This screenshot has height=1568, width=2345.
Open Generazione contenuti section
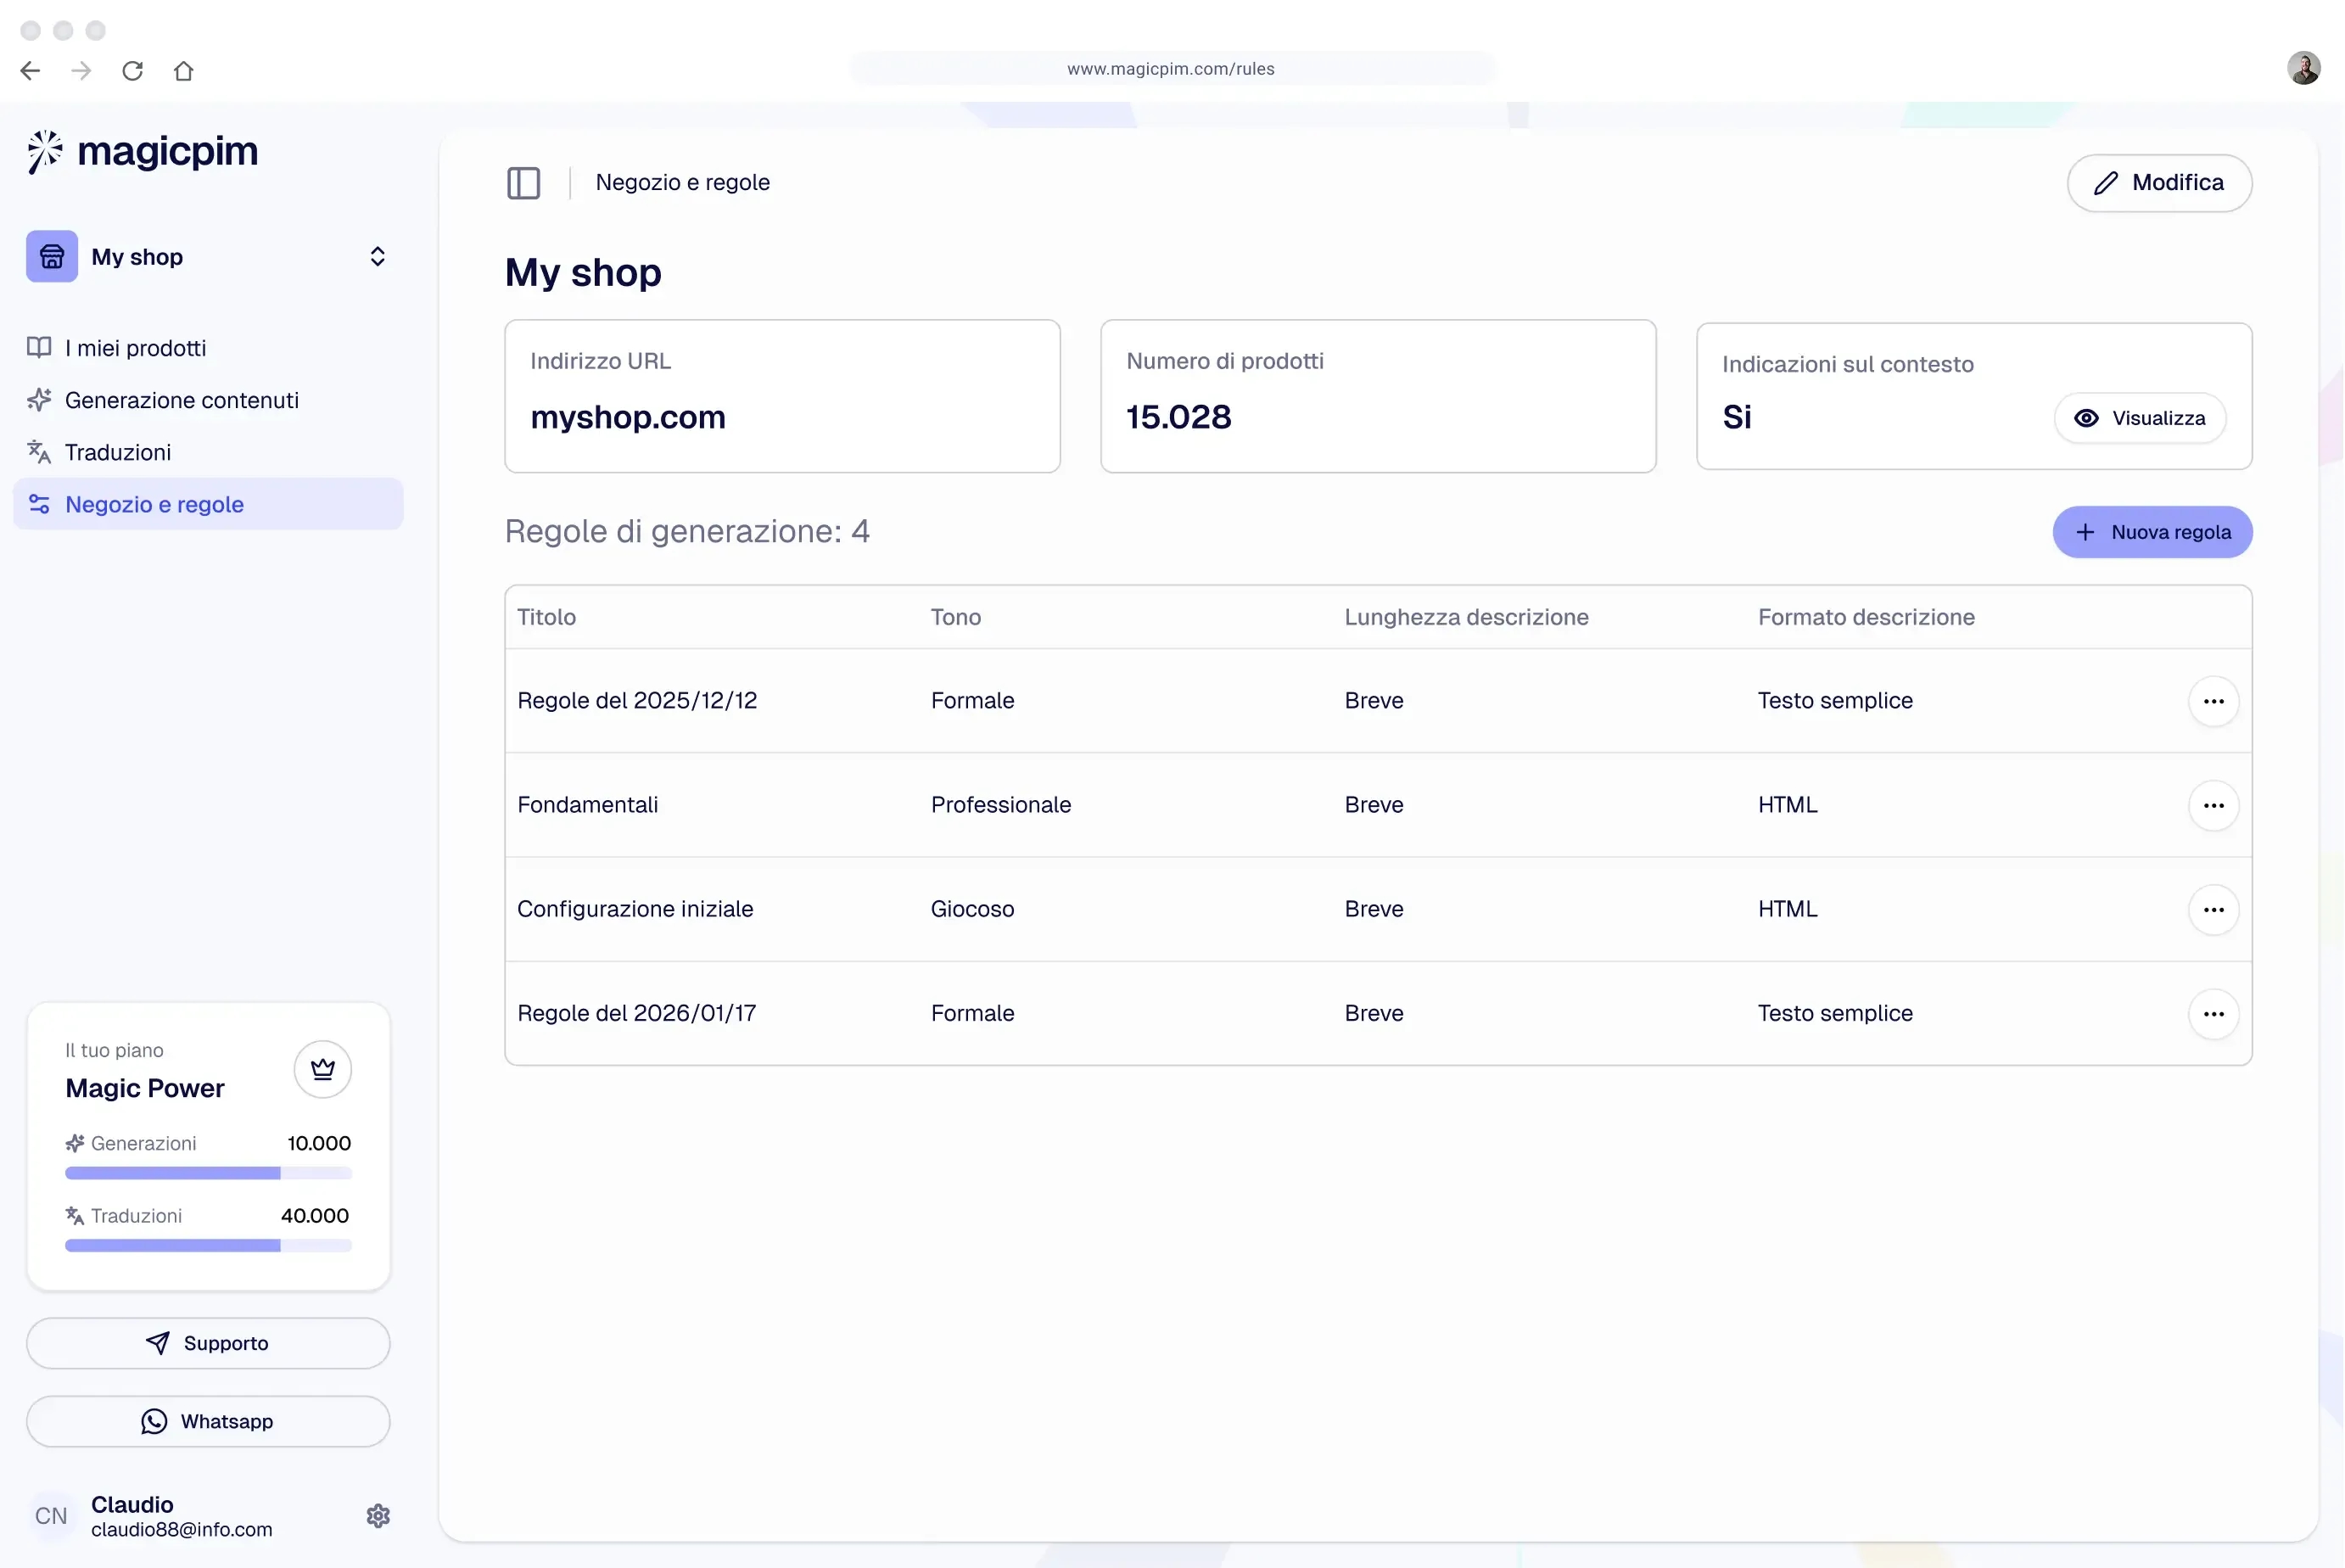[x=181, y=400]
